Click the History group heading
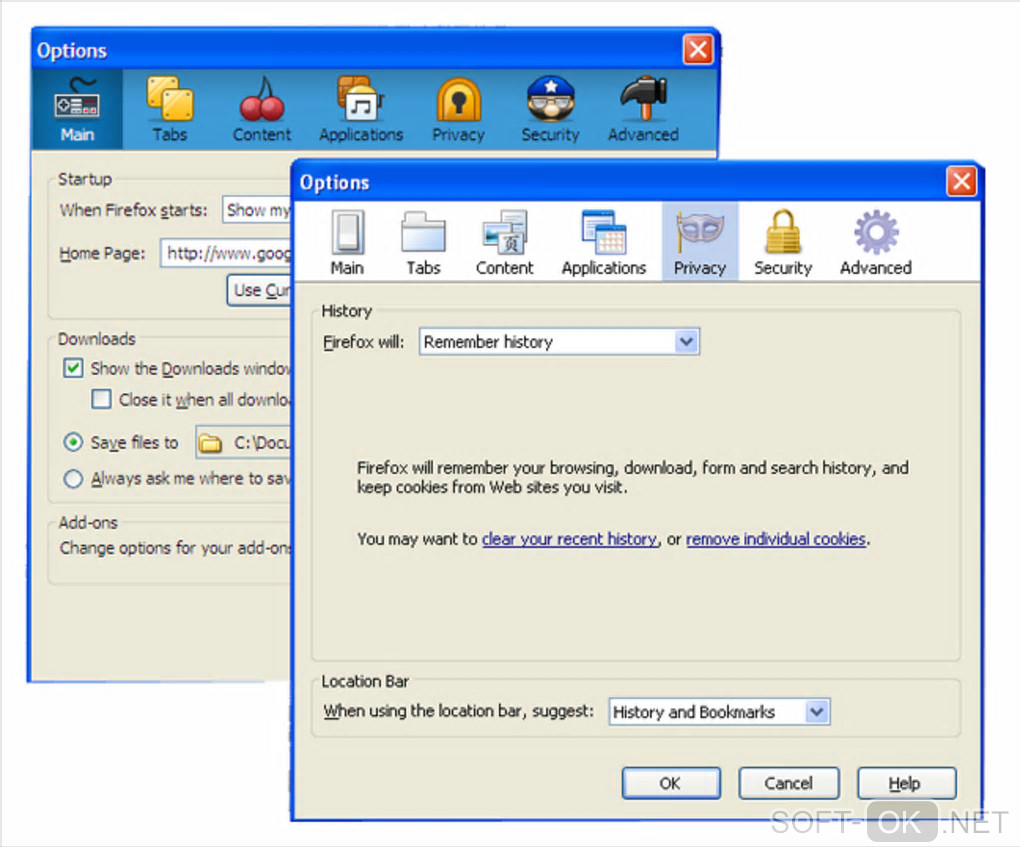1020x847 pixels. coord(347,311)
